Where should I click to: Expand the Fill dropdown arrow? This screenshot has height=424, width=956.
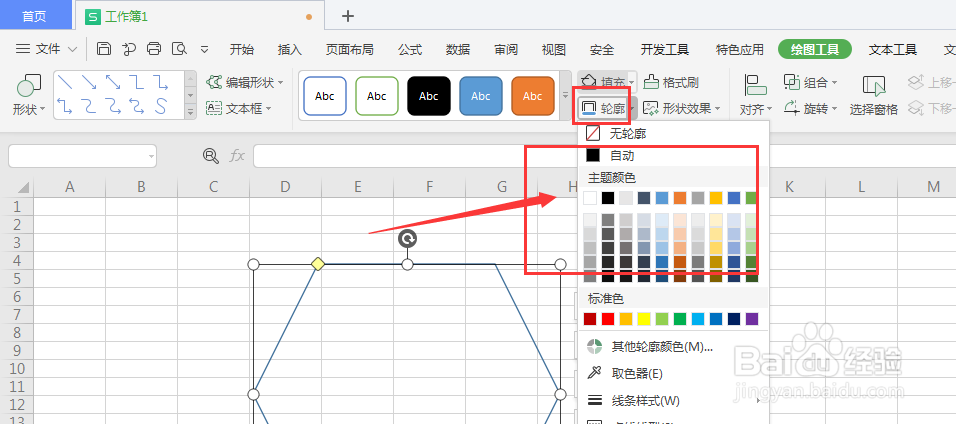(632, 82)
